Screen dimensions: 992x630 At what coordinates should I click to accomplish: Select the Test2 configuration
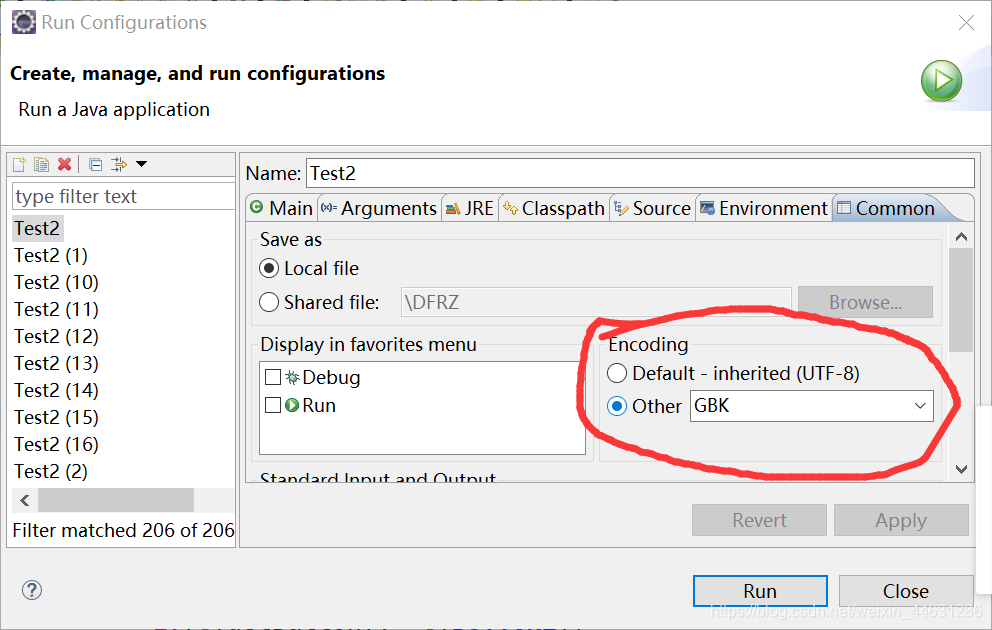pyautogui.click(x=37, y=228)
